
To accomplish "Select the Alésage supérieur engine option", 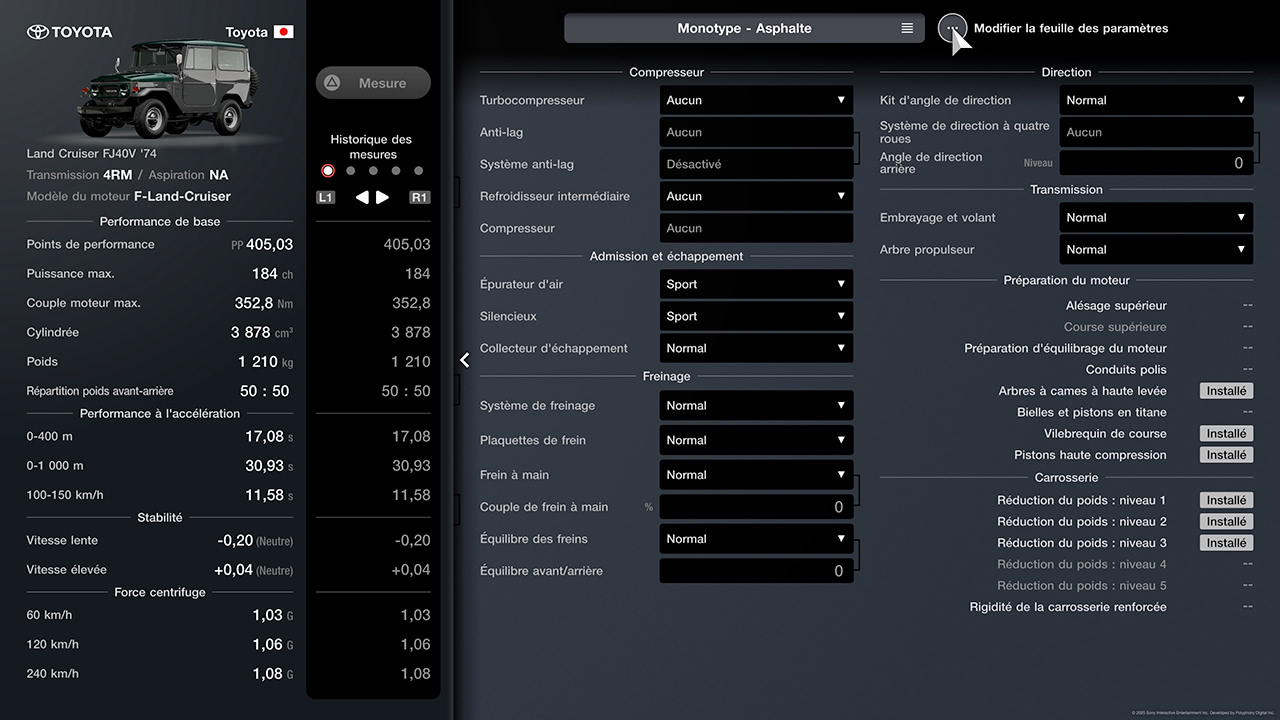I will [x=1116, y=306].
